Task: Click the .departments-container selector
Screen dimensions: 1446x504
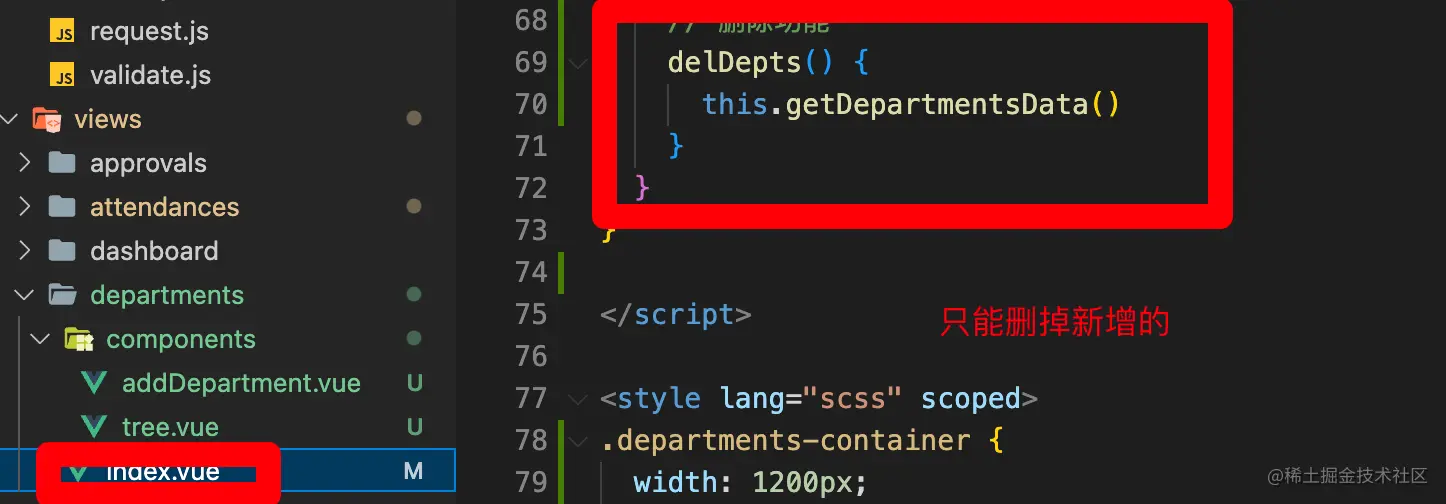Action: pyautogui.click(x=785, y=440)
